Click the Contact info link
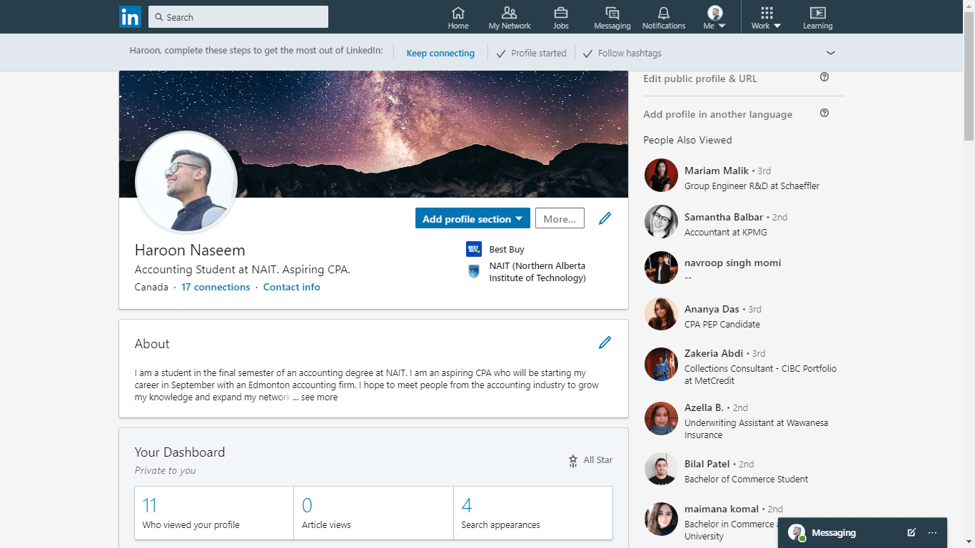 pos(291,287)
